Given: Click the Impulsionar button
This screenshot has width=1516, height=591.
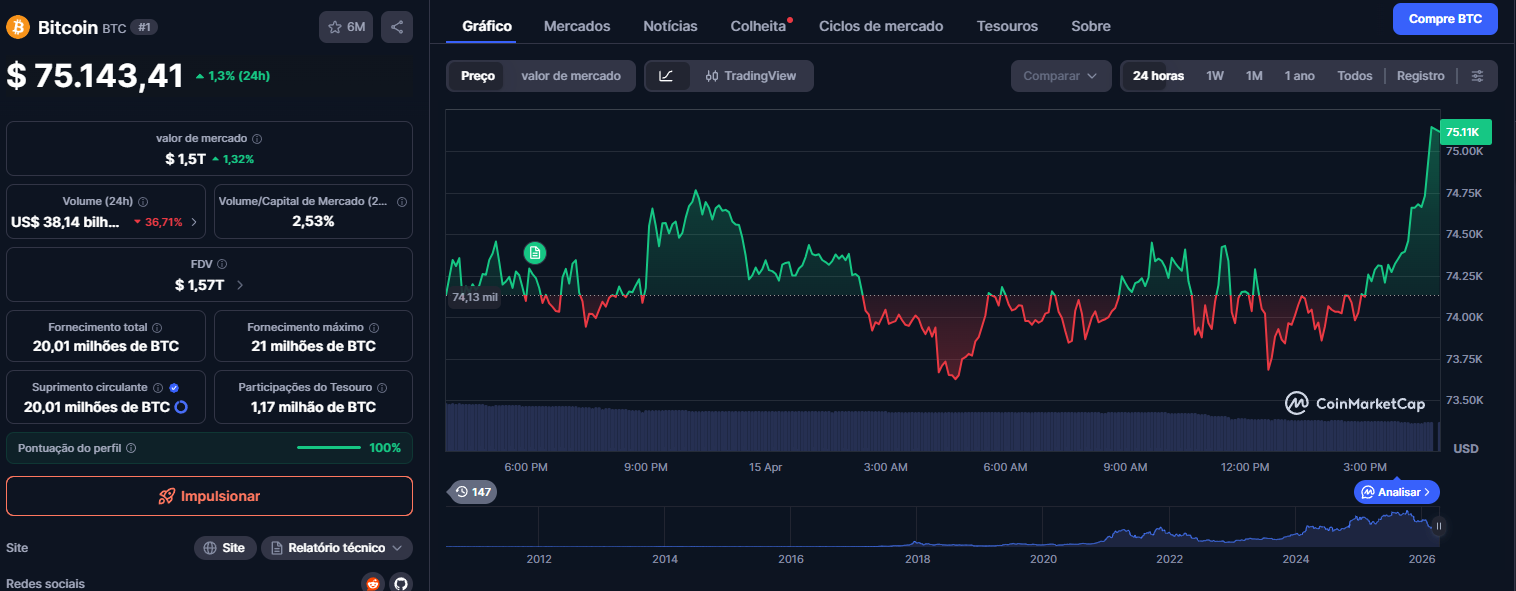Looking at the screenshot, I should [x=209, y=496].
